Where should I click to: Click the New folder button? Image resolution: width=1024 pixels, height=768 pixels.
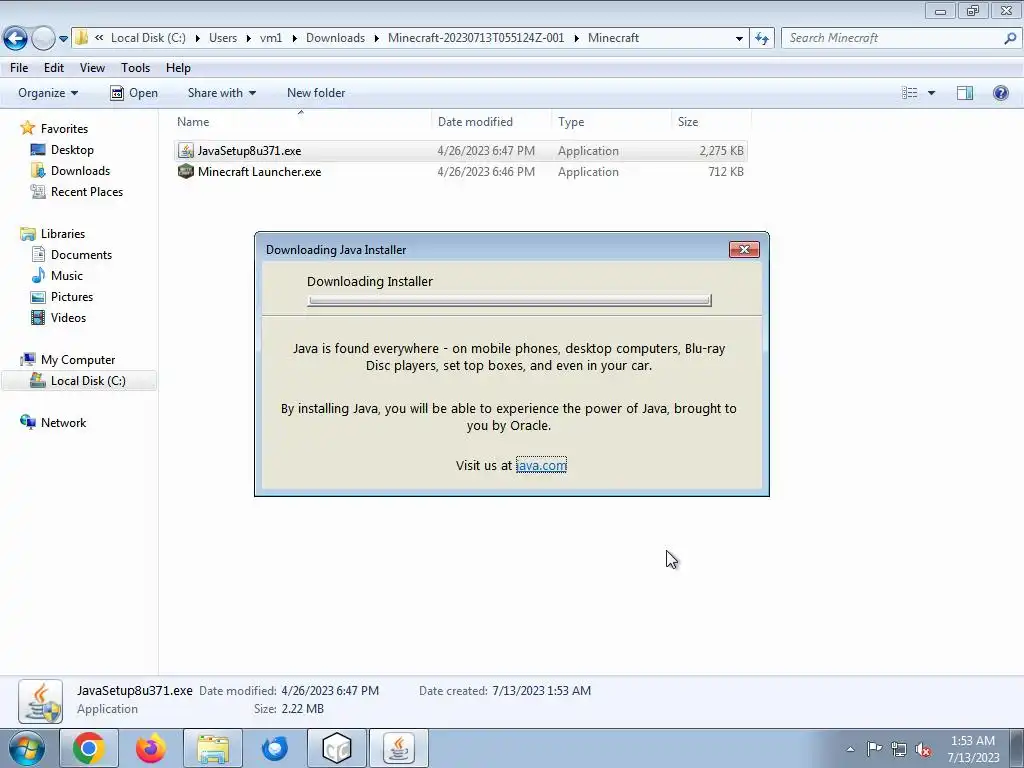pyautogui.click(x=316, y=93)
